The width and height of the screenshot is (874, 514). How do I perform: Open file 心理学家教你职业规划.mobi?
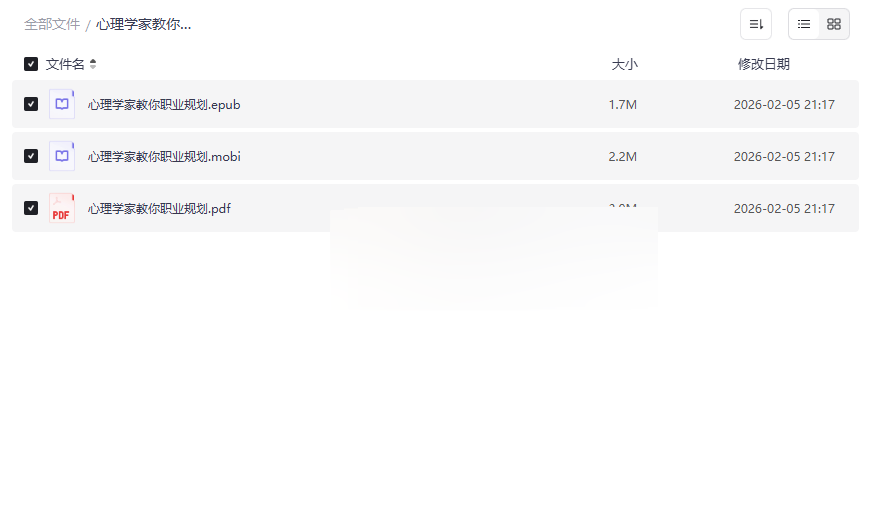click(164, 157)
